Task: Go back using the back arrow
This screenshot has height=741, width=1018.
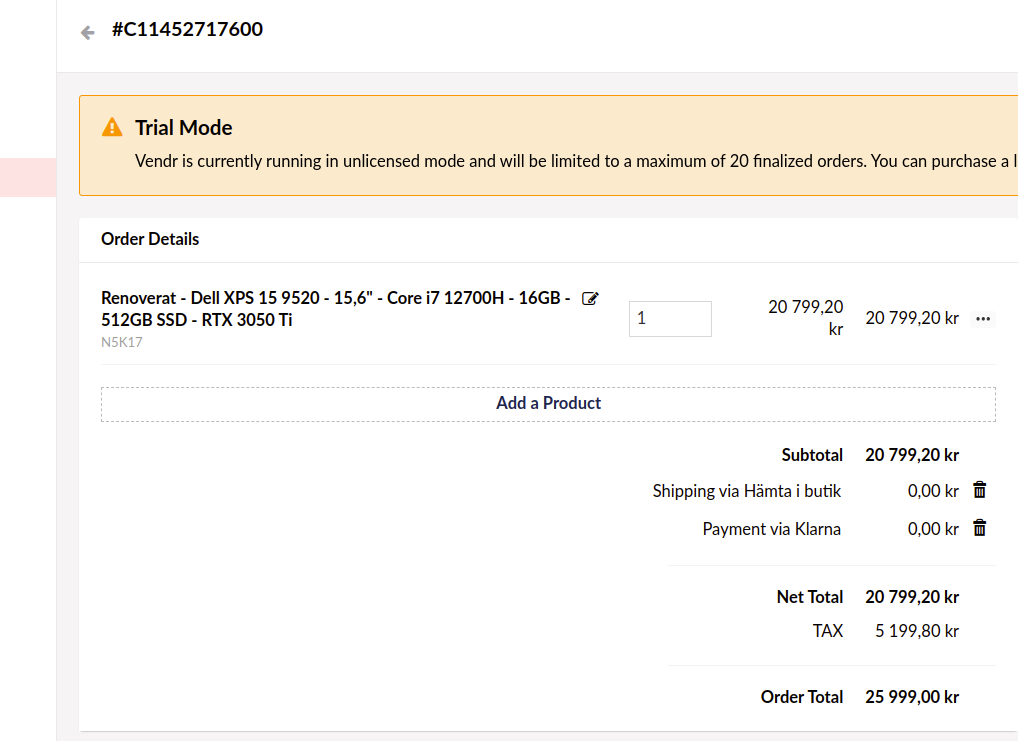Action: (x=87, y=32)
